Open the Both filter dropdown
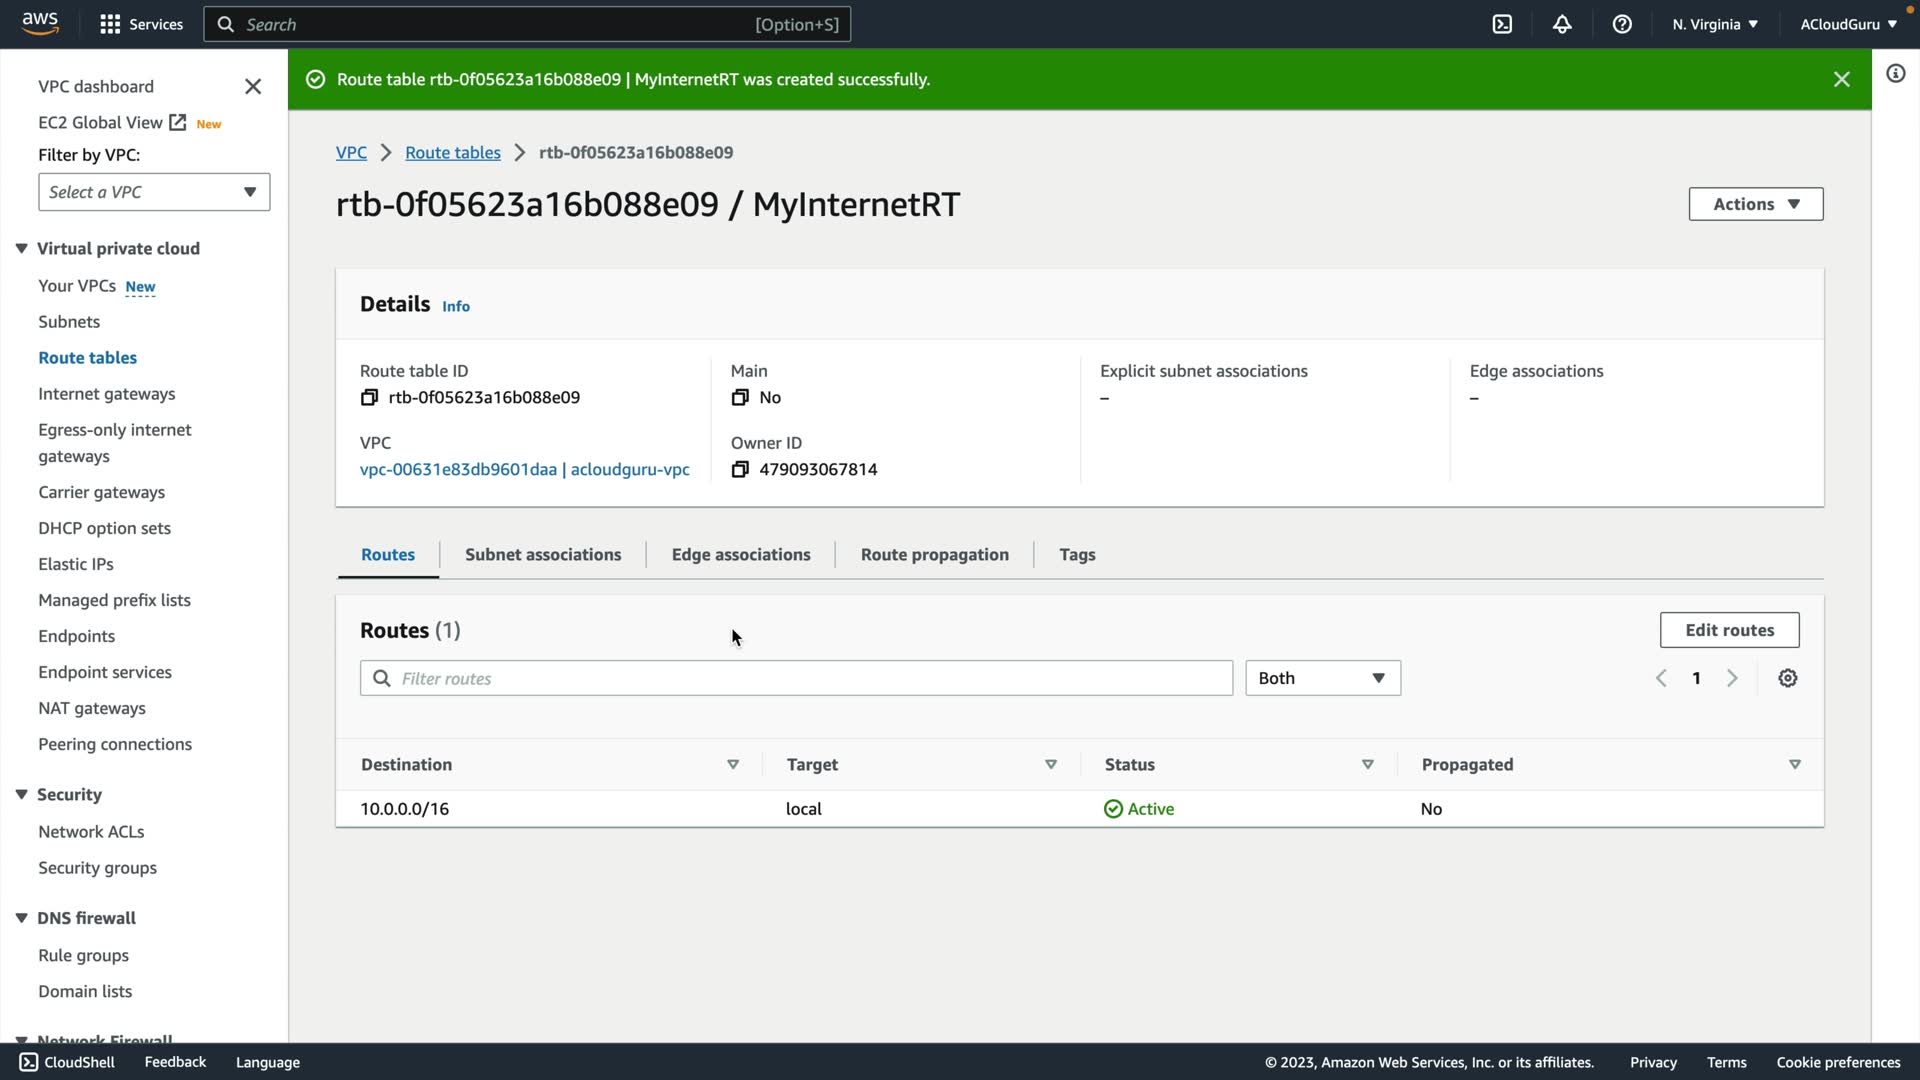Viewport: 1920px width, 1080px height. 1322,679
